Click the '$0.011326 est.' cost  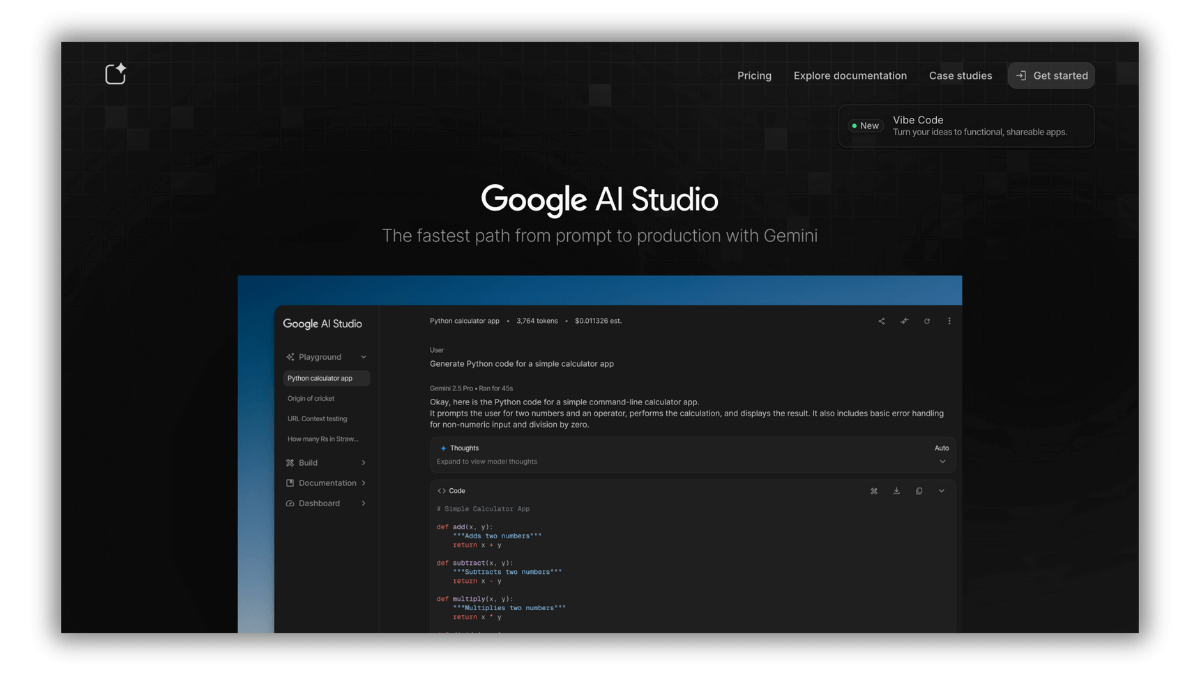597,321
